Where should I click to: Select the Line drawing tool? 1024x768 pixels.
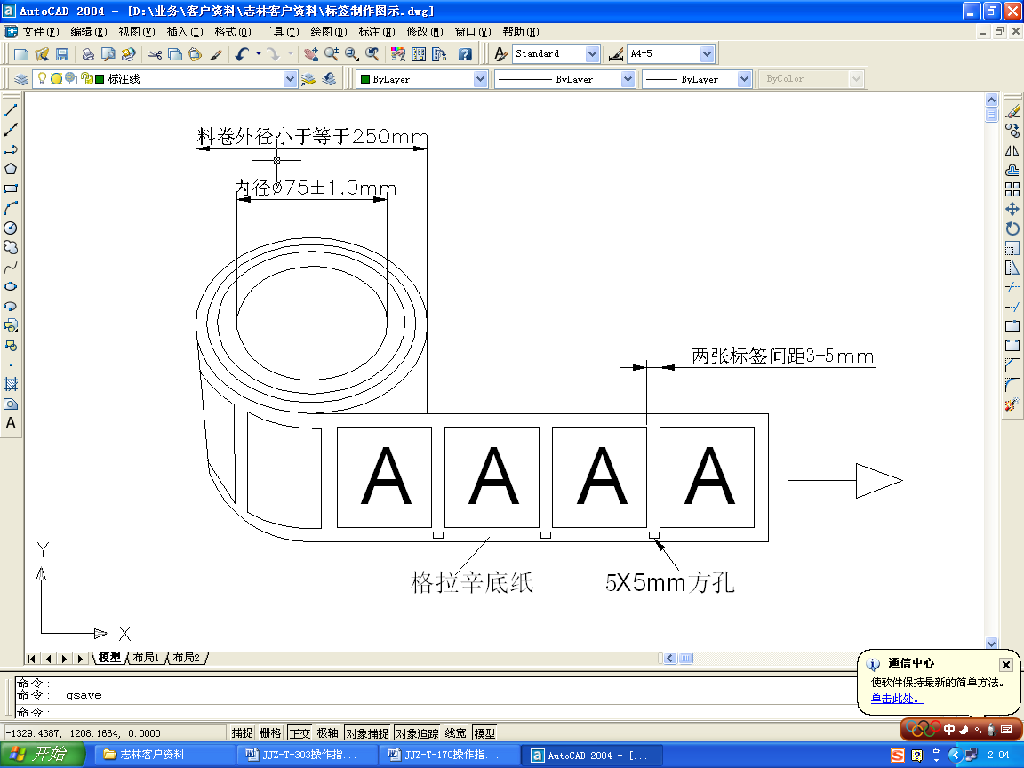(11, 111)
